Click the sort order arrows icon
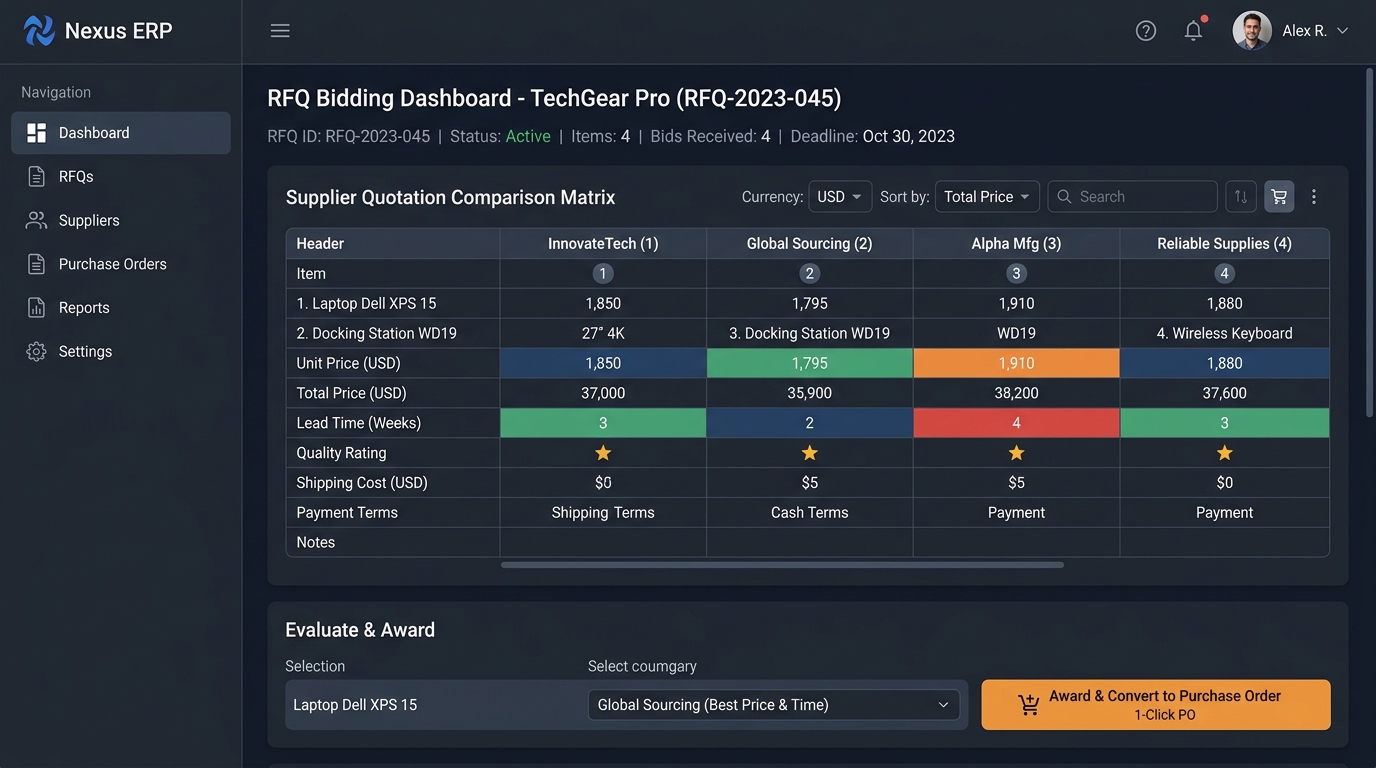1376x768 pixels. 1241,197
